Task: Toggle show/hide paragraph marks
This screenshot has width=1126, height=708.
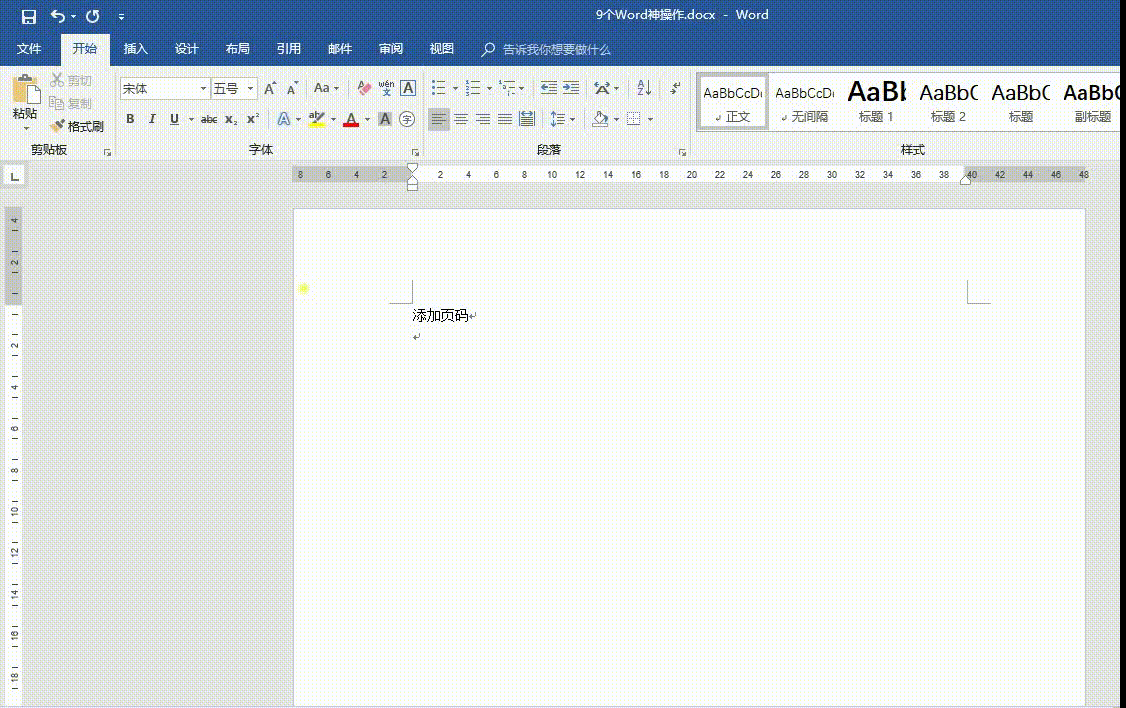Action: click(676, 89)
